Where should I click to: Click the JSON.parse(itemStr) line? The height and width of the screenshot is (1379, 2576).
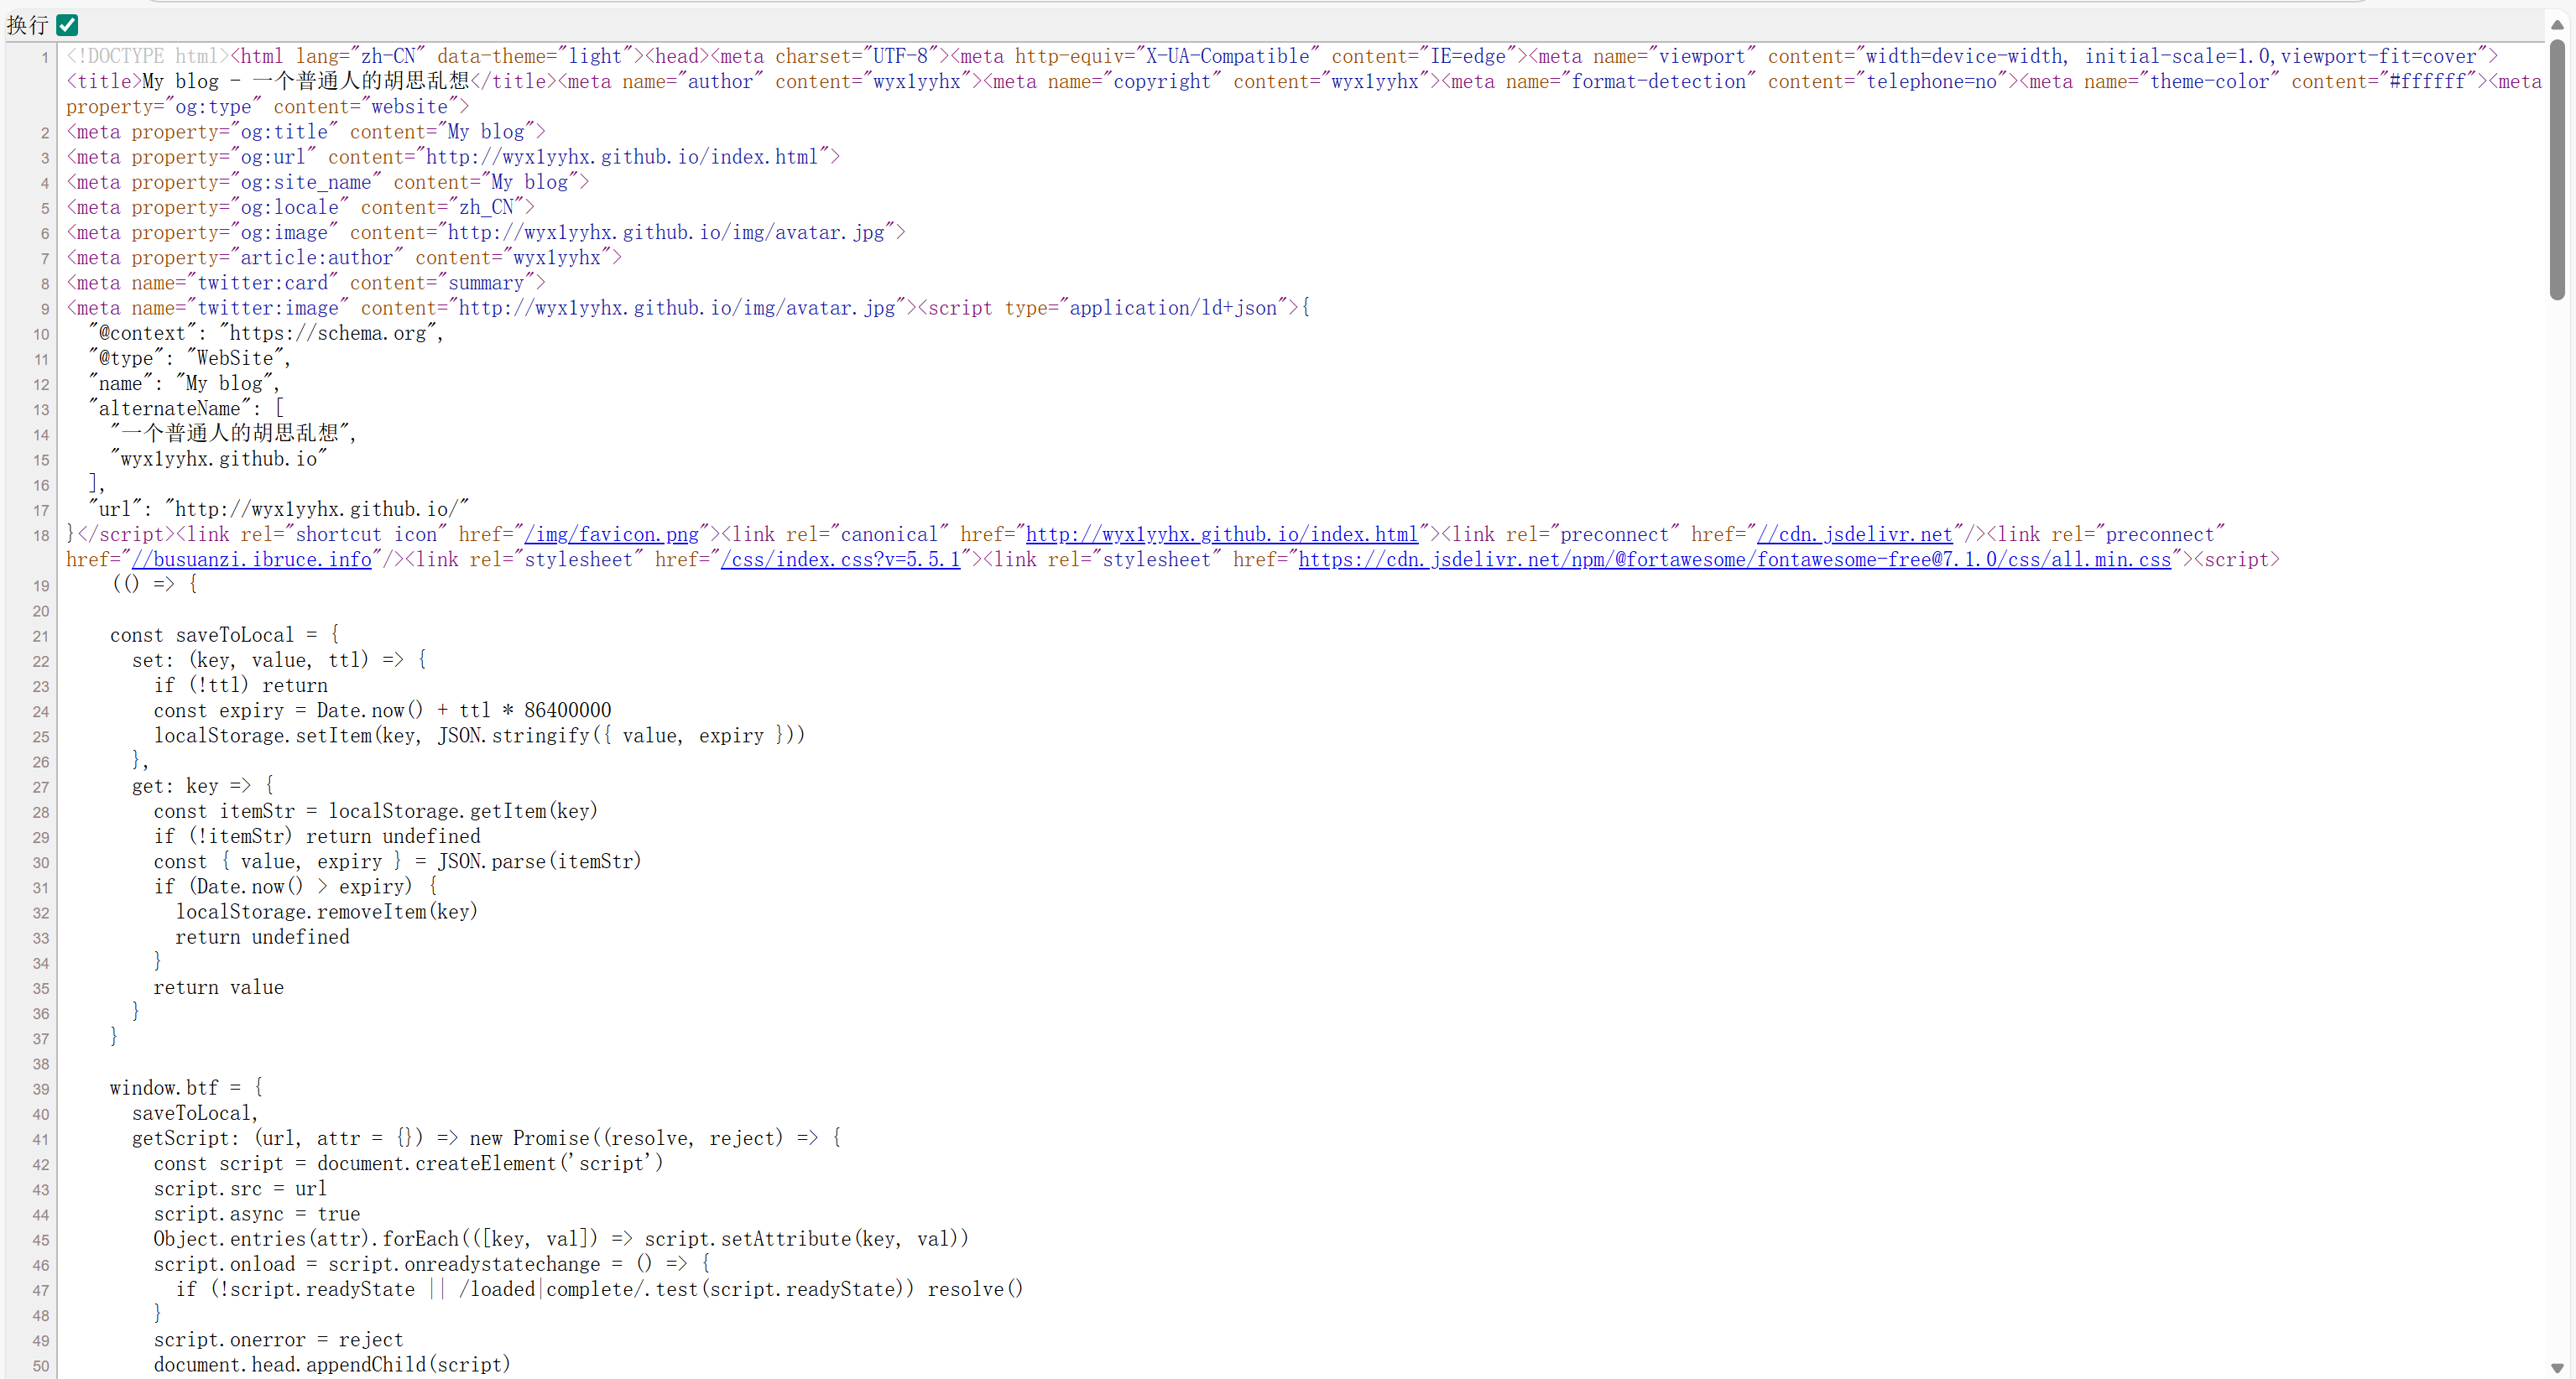[398, 861]
